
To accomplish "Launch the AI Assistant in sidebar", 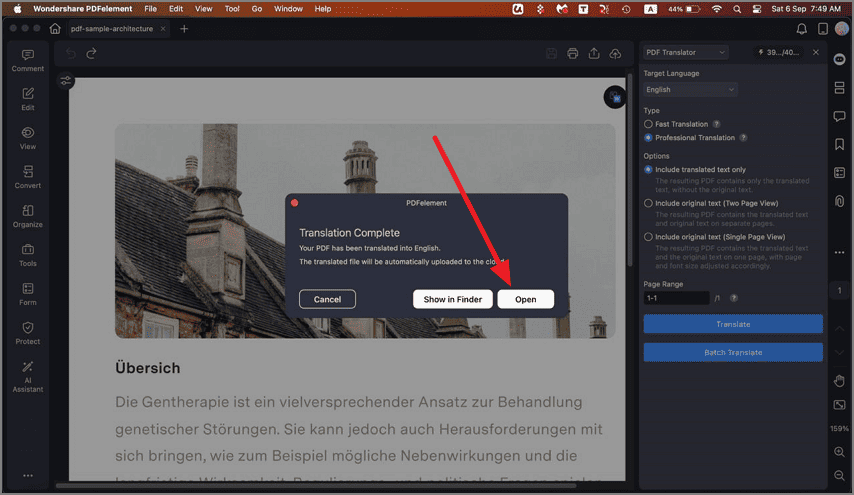I will click(x=28, y=376).
